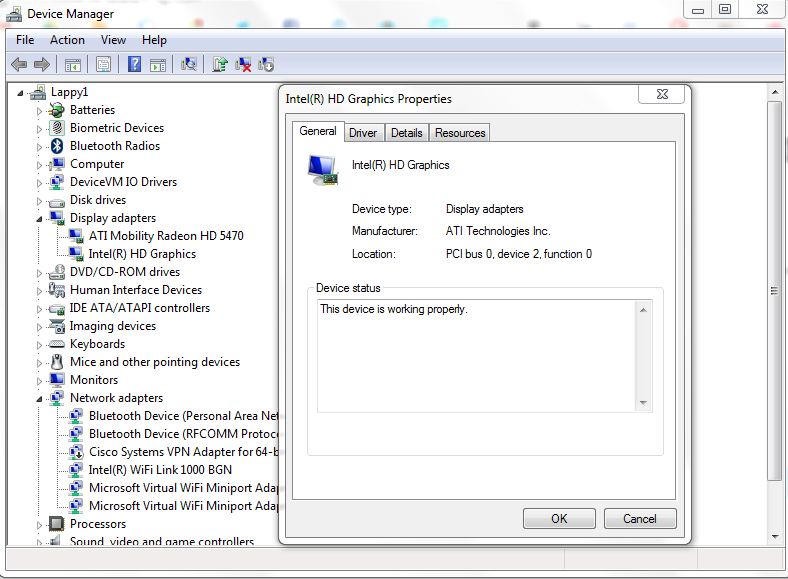788x579 pixels.
Task: Click the Cisco Systems VPN Adapter icon
Action: [x=76, y=452]
